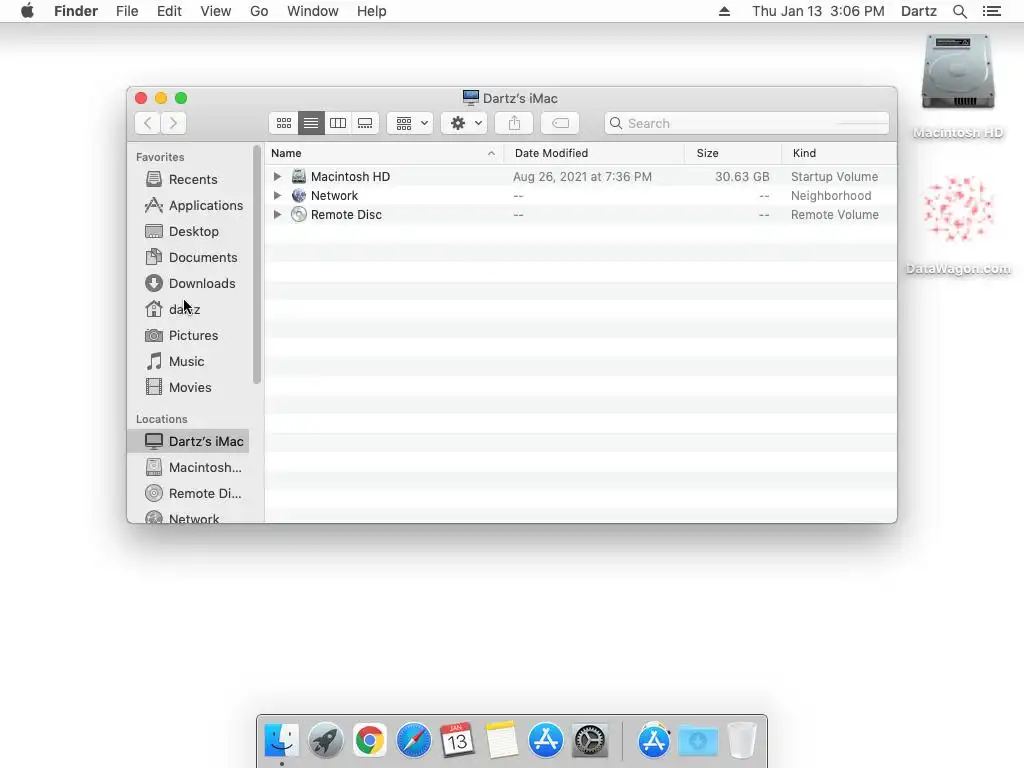
Task: Go back with the left chevron button
Action: pyautogui.click(x=148, y=123)
